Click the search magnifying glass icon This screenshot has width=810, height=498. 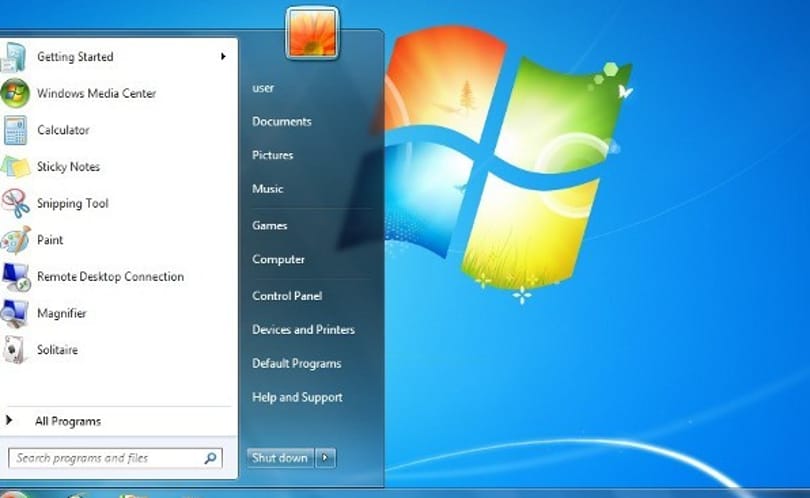[x=210, y=458]
